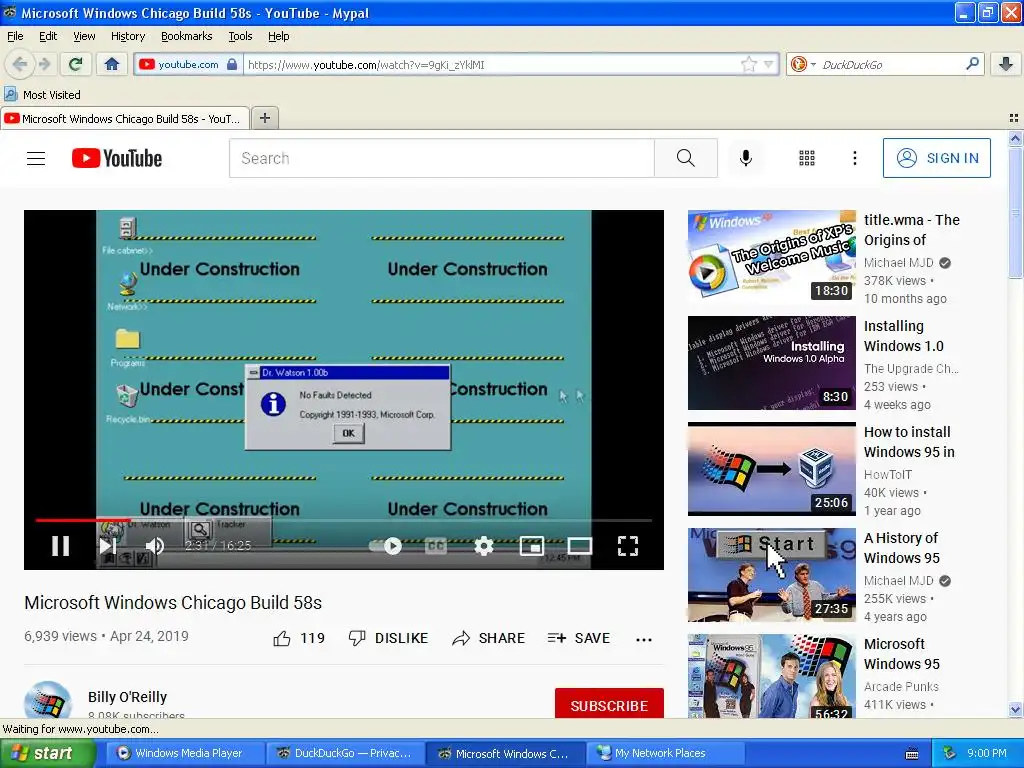Open the YouTube apps grid
The height and width of the screenshot is (768, 1024).
807,158
